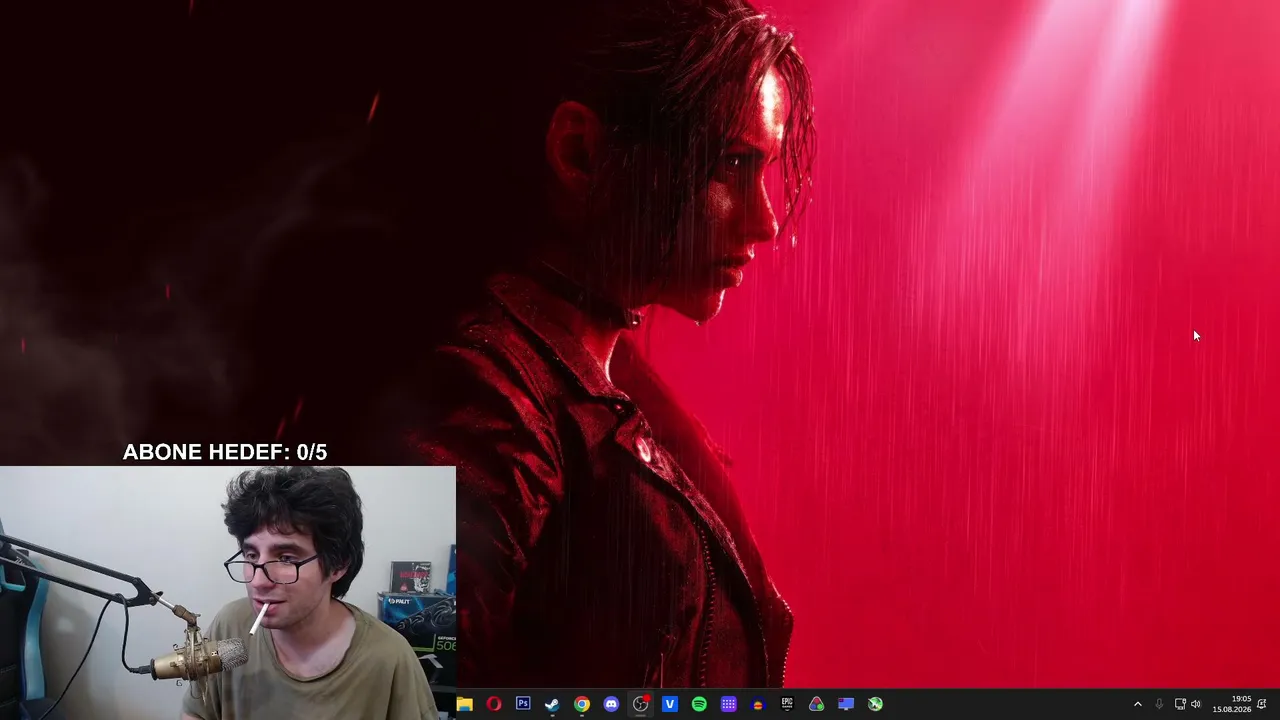The height and width of the screenshot is (720, 1280).
Task: Open the notification center bell icon
Action: tap(1262, 704)
